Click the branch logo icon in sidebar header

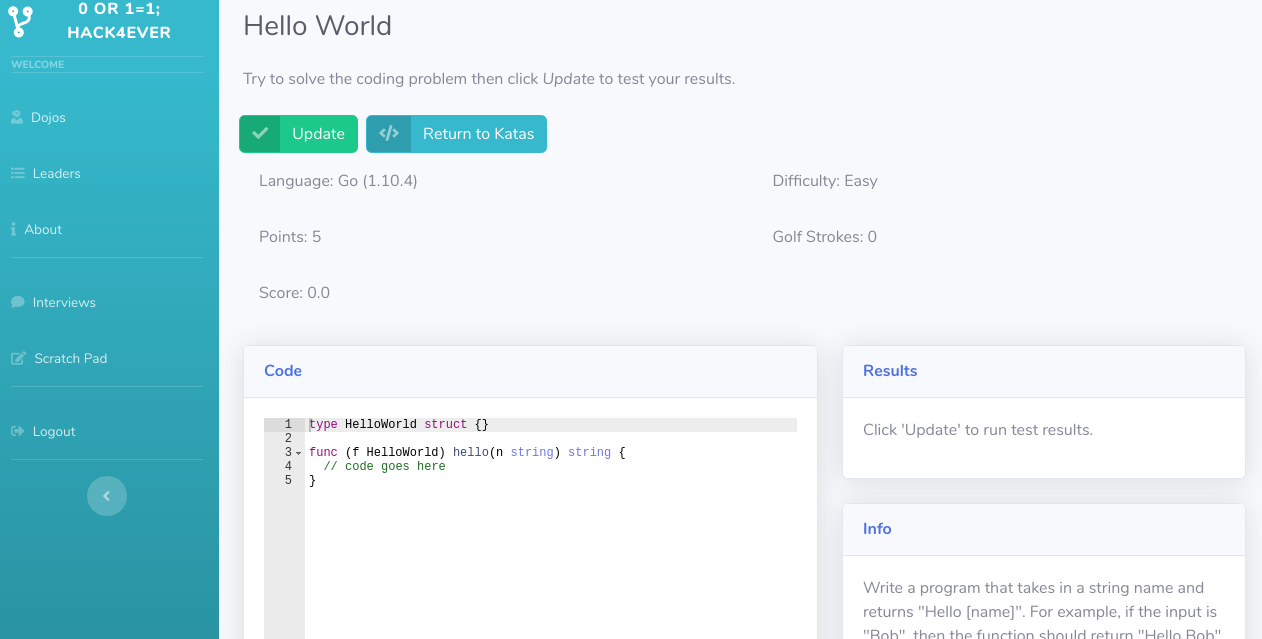coord(20,22)
